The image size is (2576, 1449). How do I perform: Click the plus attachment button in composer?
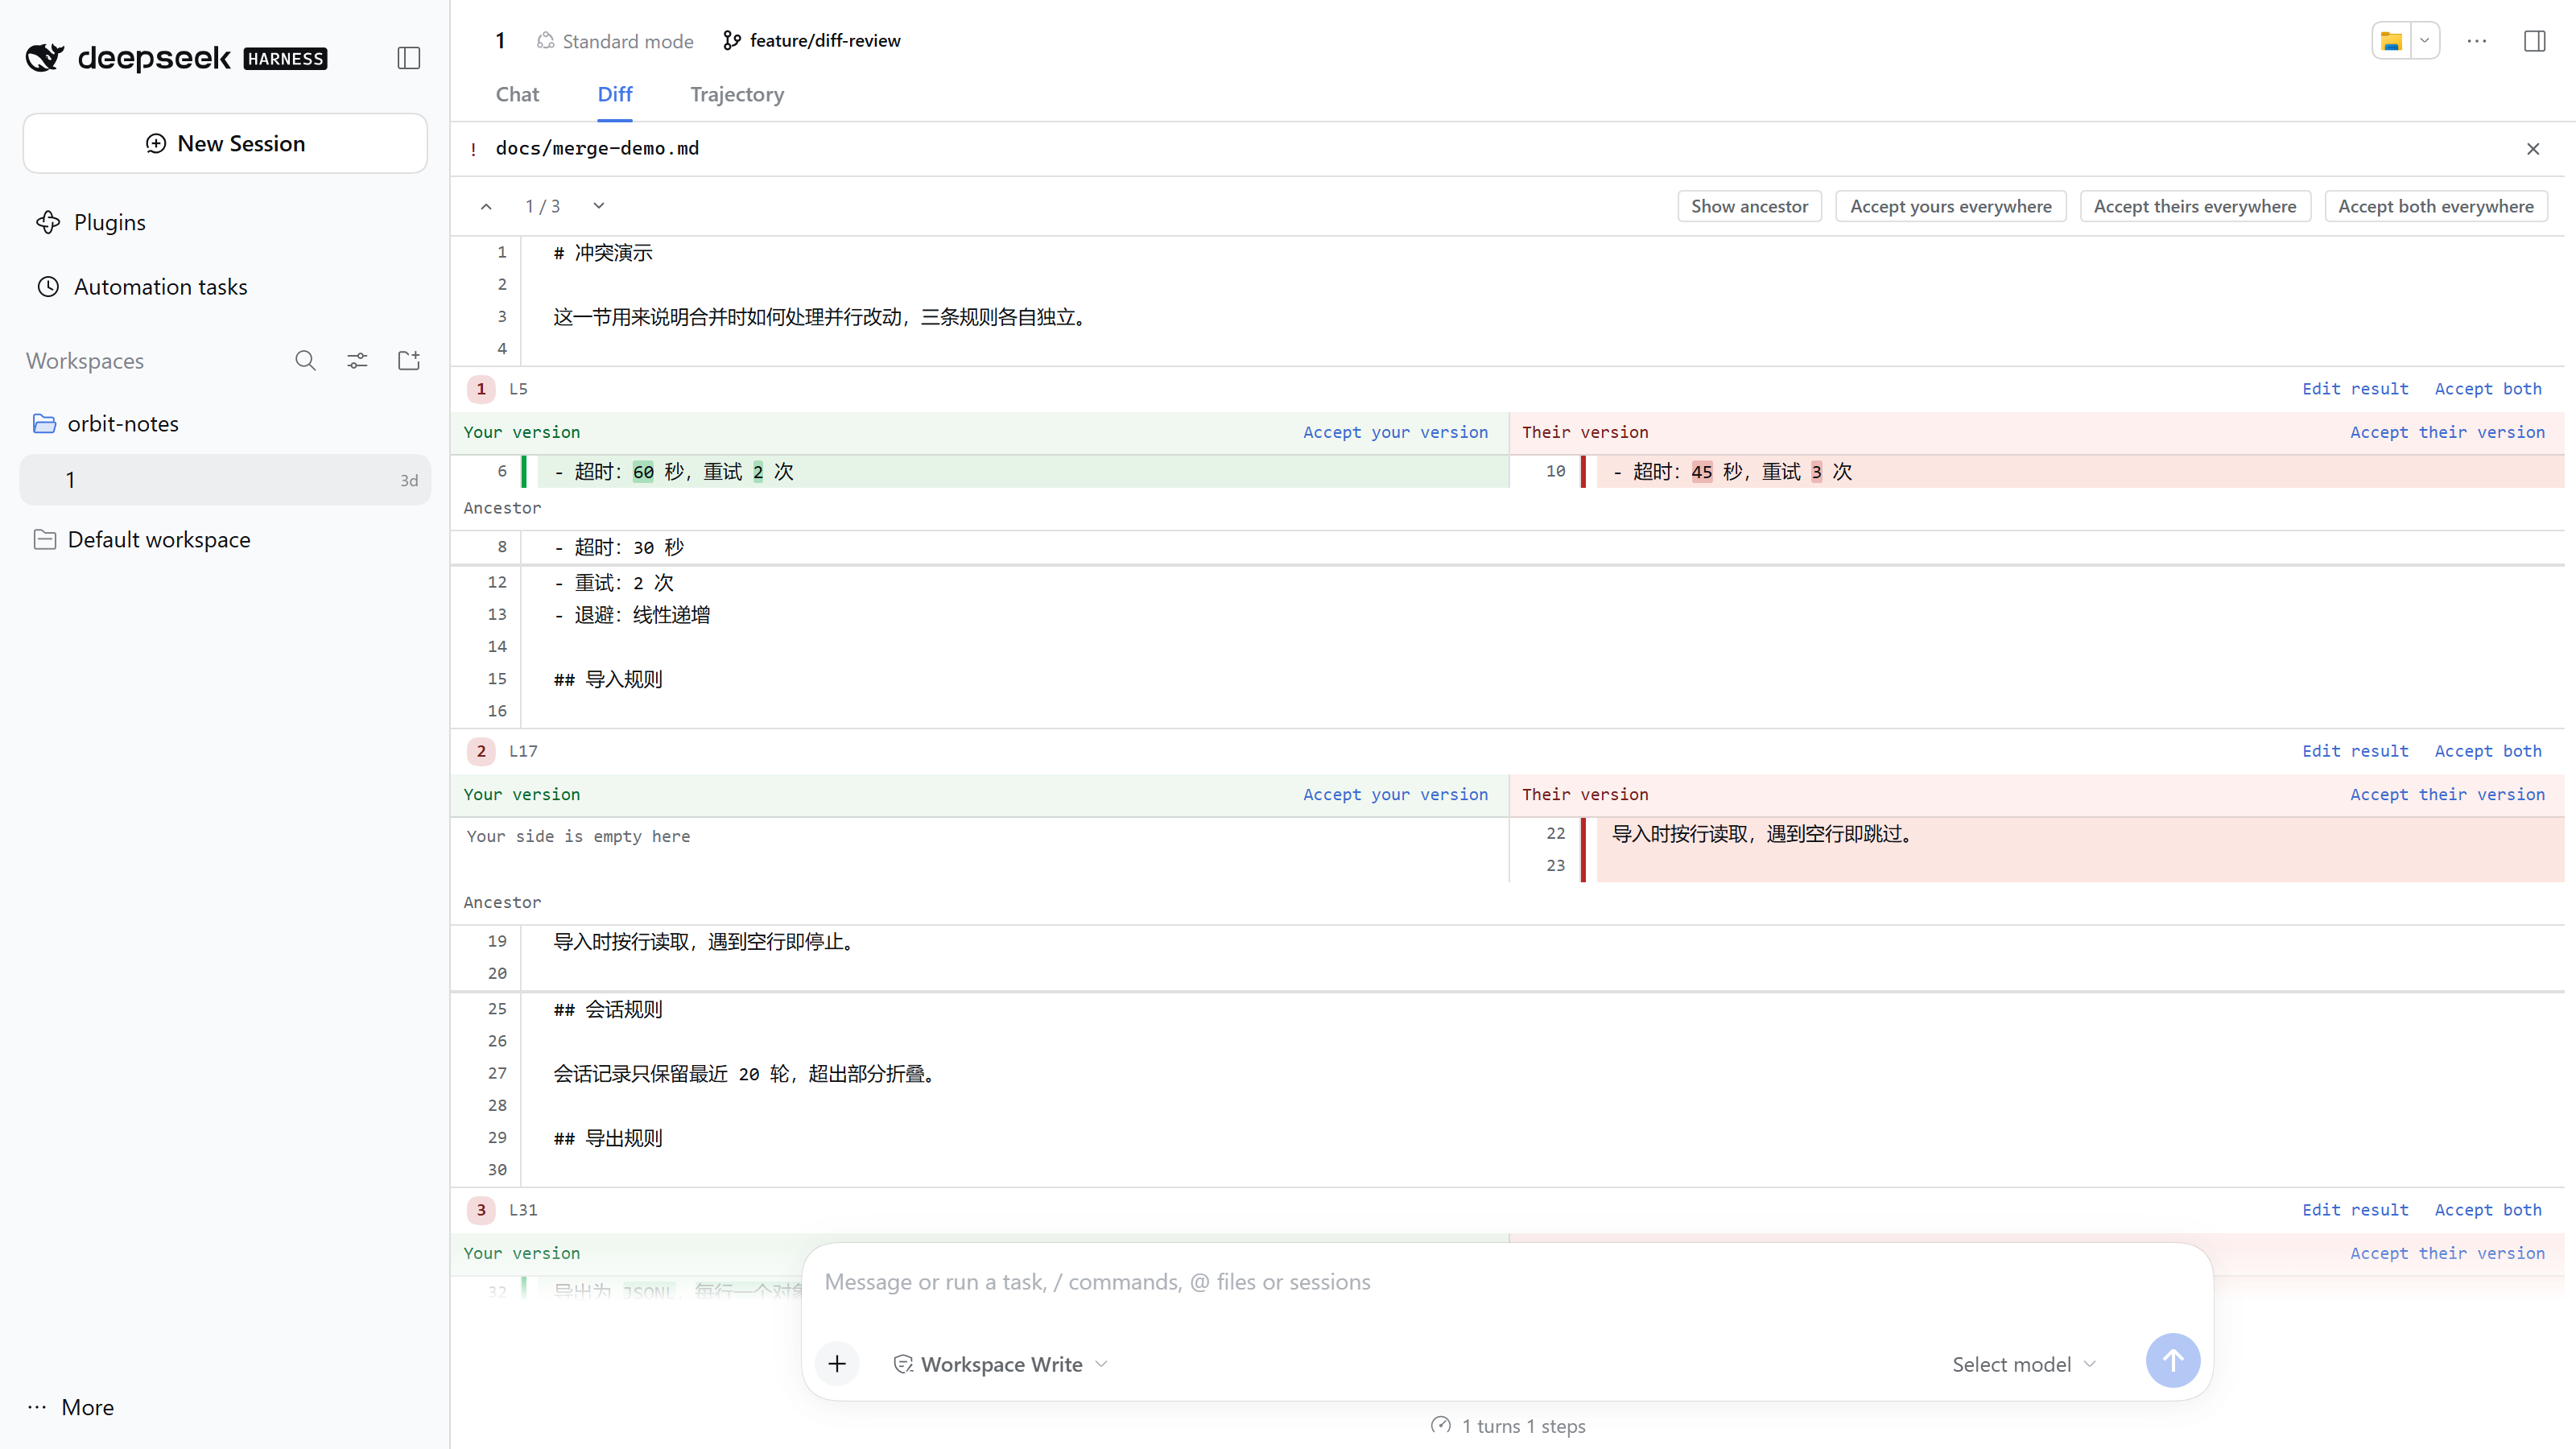coord(837,1364)
